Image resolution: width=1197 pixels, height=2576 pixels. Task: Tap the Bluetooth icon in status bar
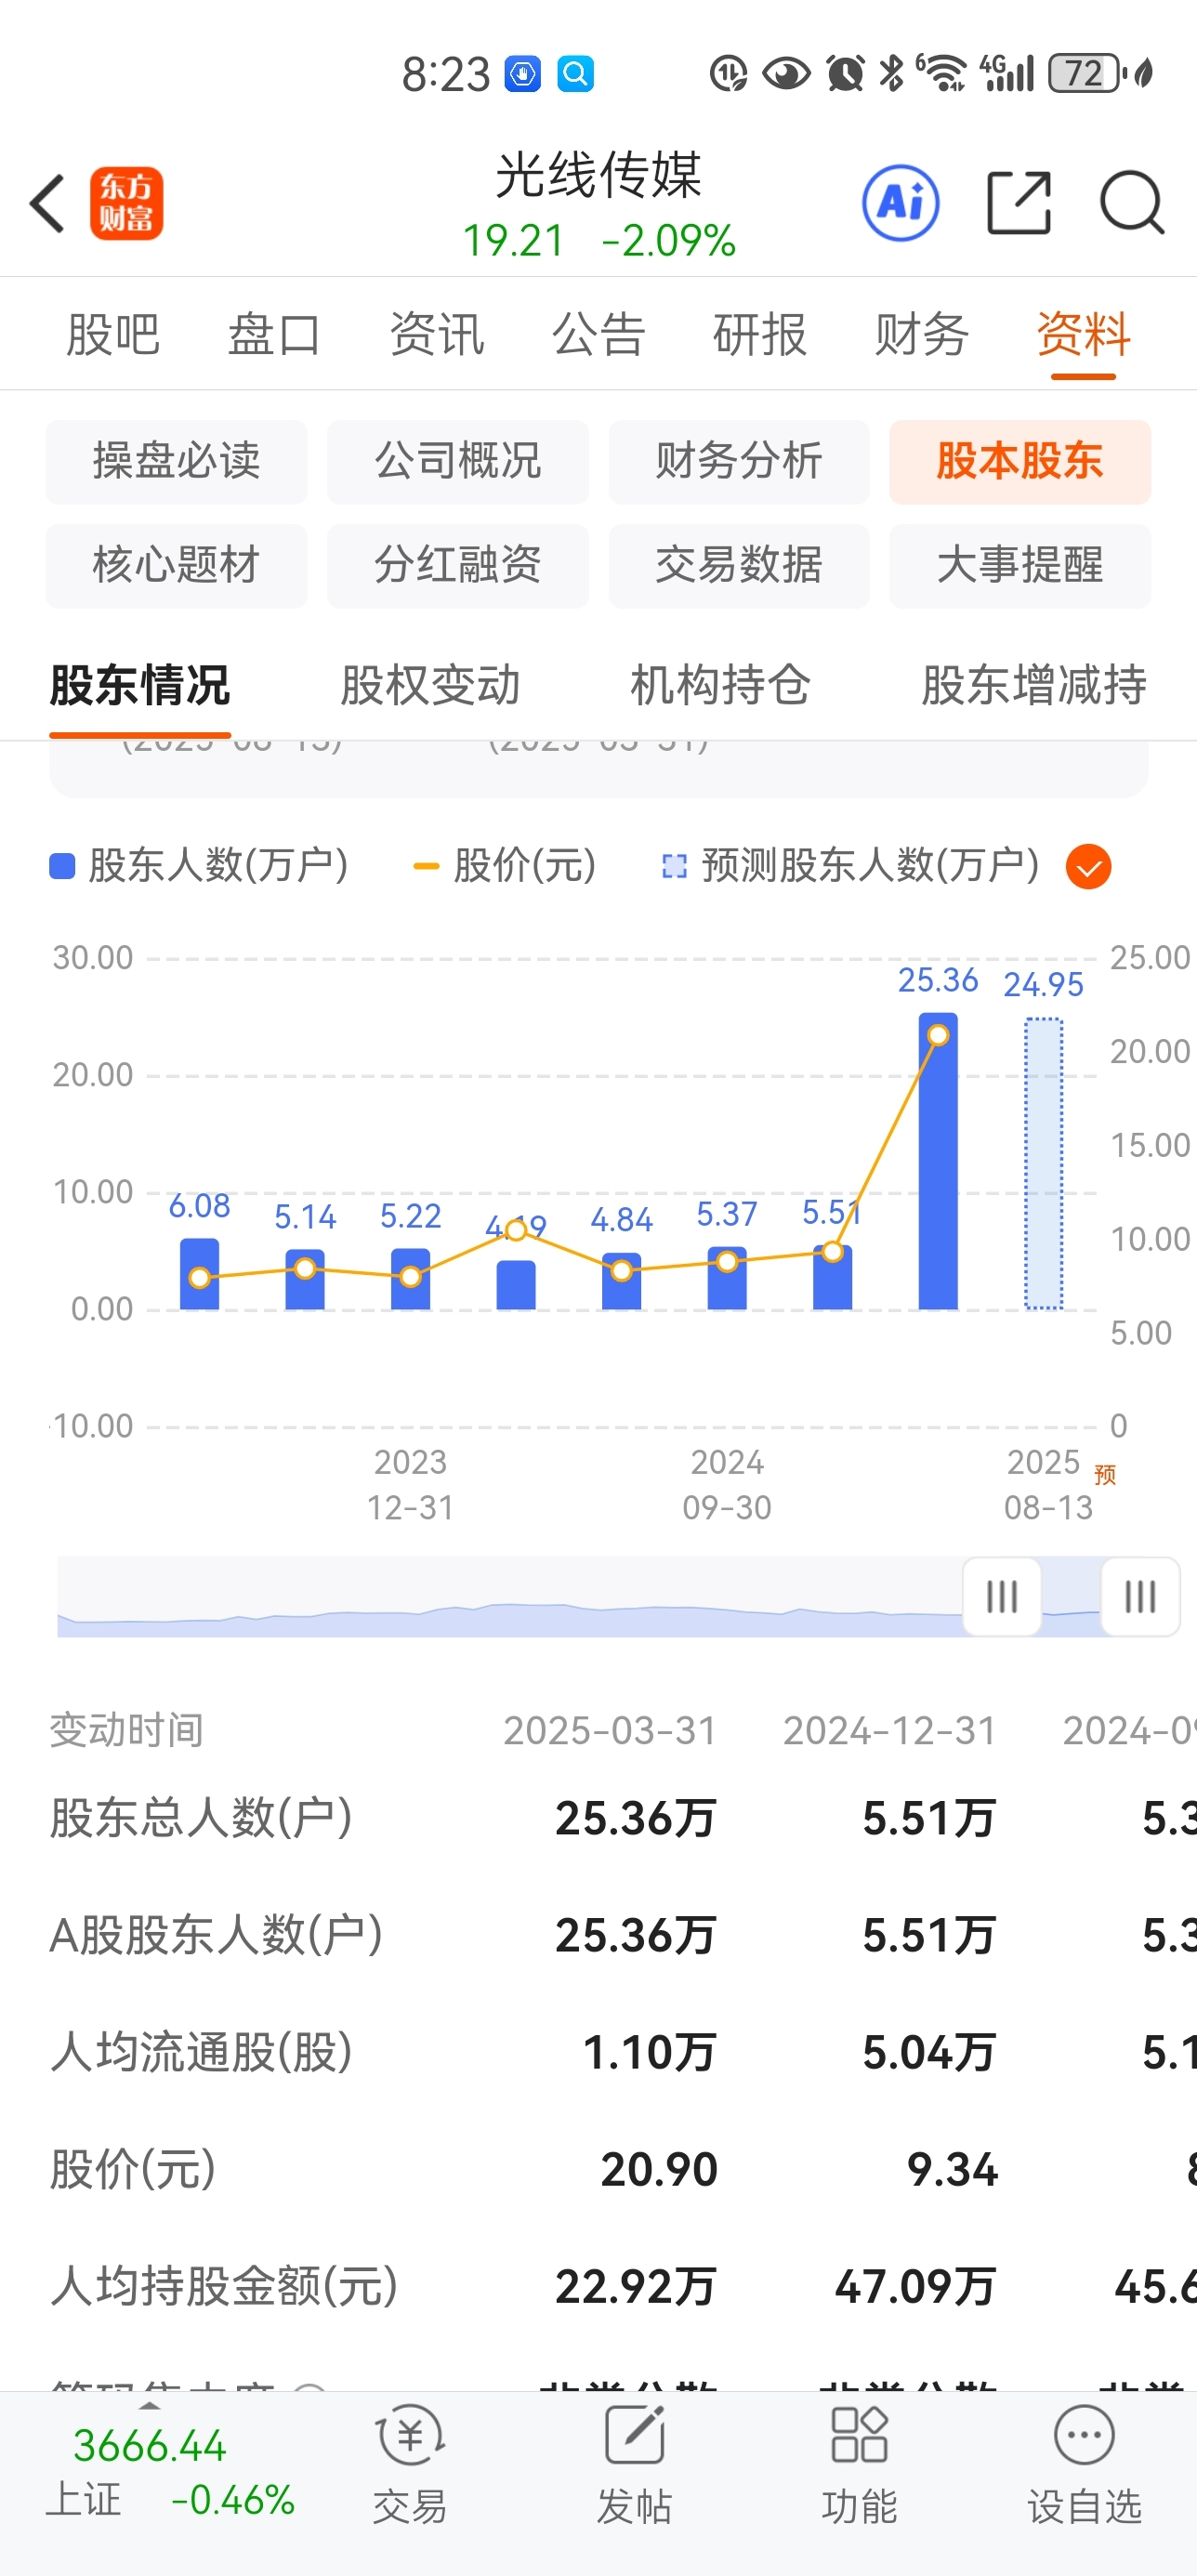tap(891, 73)
